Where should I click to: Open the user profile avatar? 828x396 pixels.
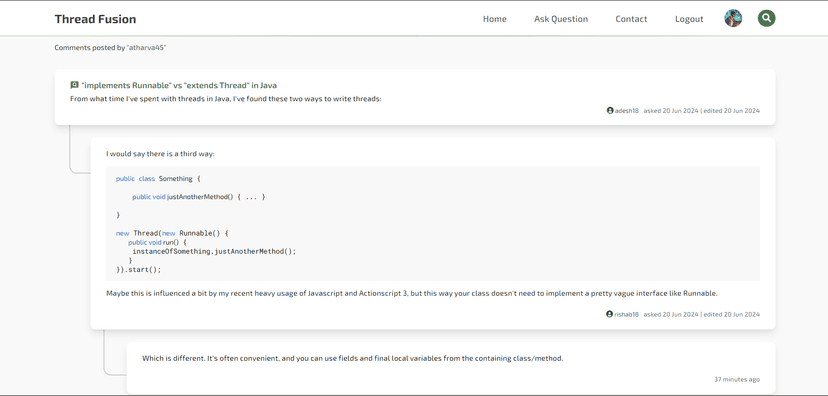click(x=733, y=18)
